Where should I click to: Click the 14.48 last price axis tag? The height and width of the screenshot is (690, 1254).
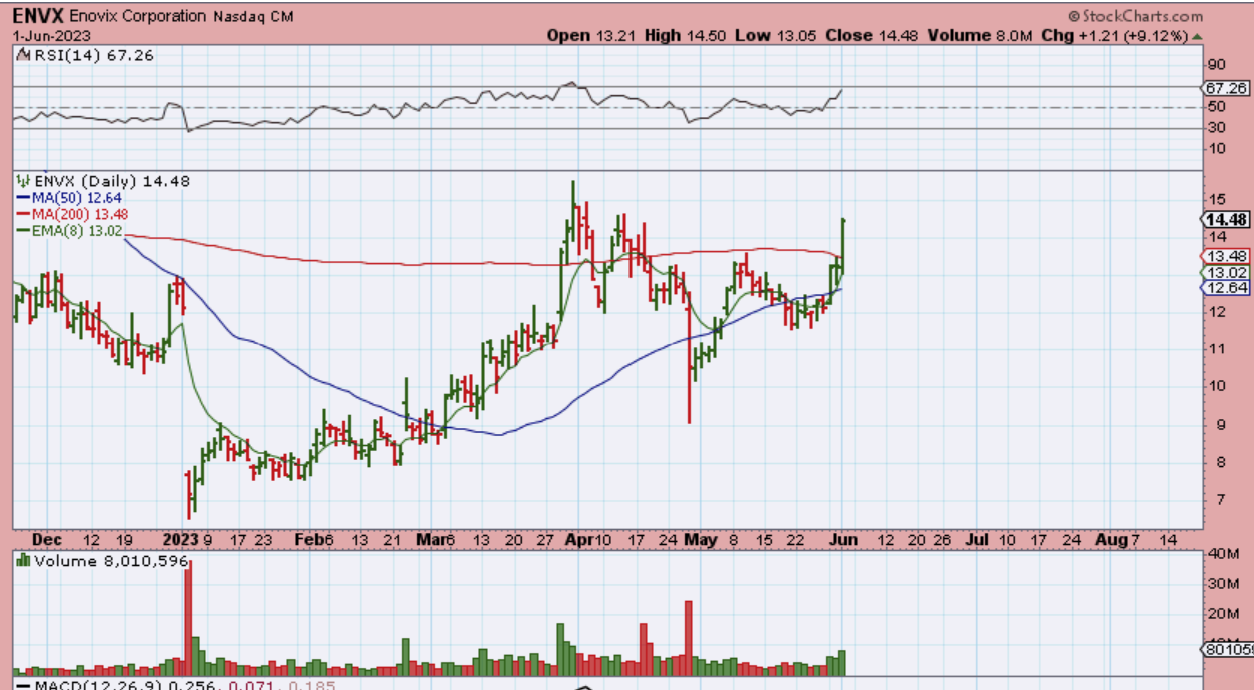pyautogui.click(x=1226, y=220)
